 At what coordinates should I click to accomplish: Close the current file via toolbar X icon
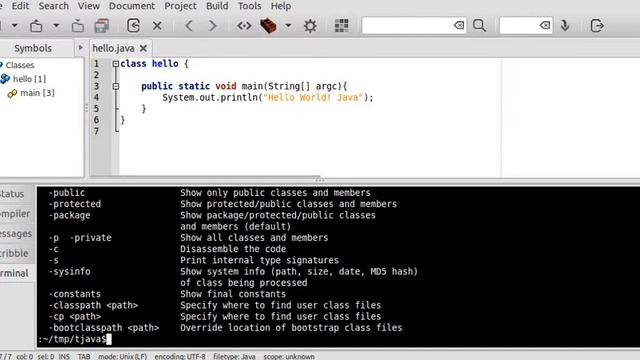pos(157,26)
